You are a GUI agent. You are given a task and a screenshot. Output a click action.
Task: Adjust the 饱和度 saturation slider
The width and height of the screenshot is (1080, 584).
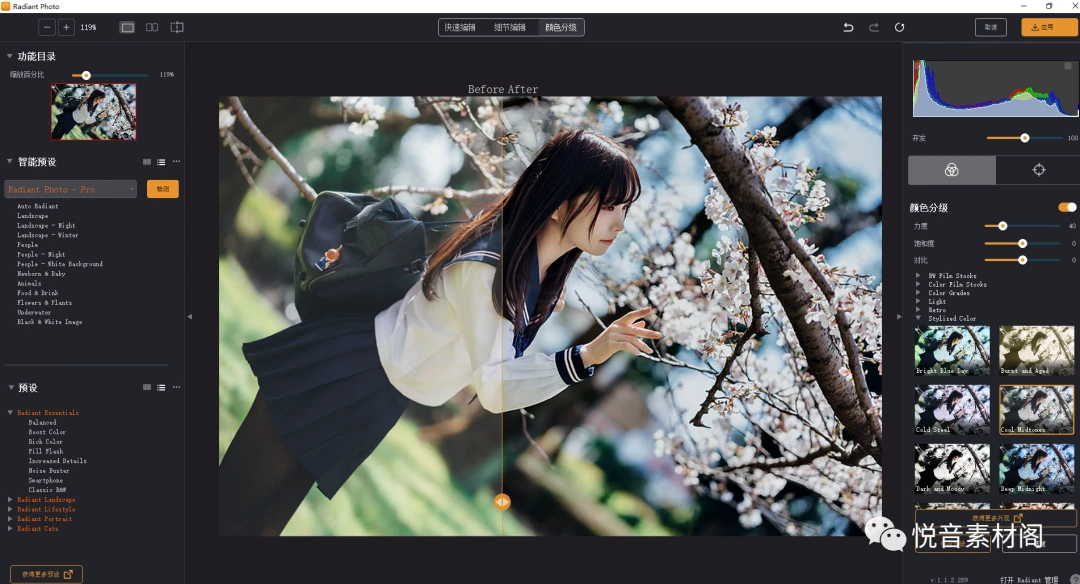(1023, 243)
